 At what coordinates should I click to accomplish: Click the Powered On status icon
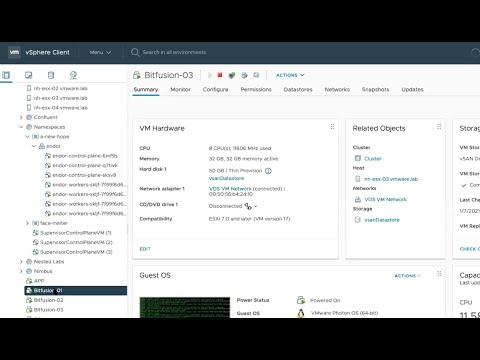pos(301,300)
